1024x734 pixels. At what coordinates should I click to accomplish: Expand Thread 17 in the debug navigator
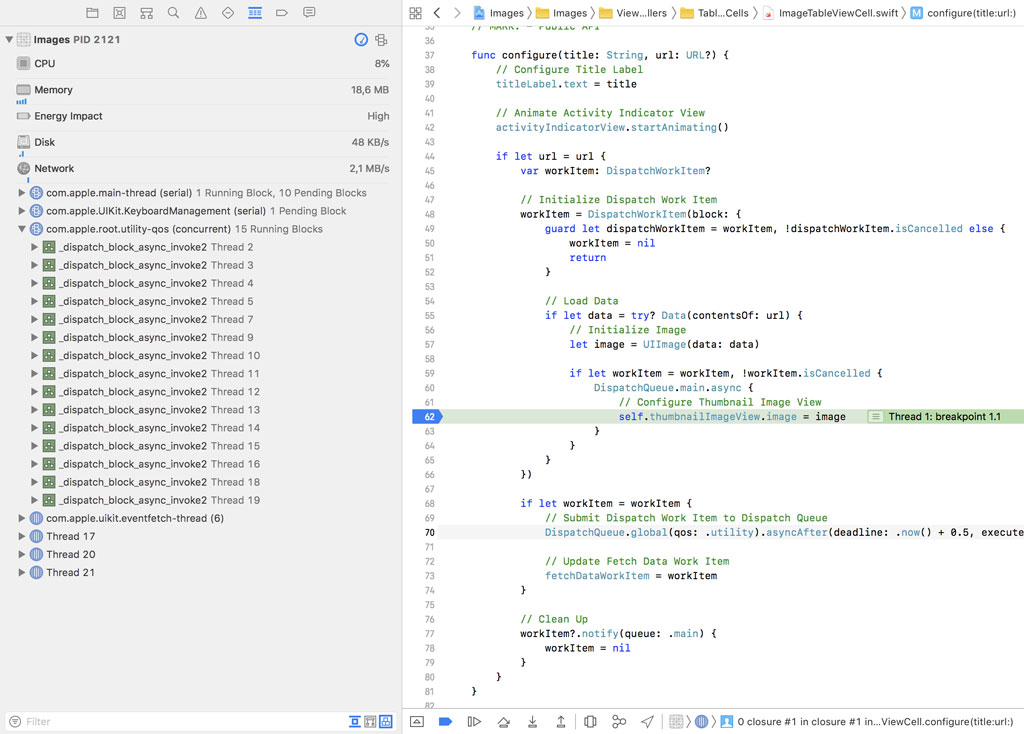point(22,536)
